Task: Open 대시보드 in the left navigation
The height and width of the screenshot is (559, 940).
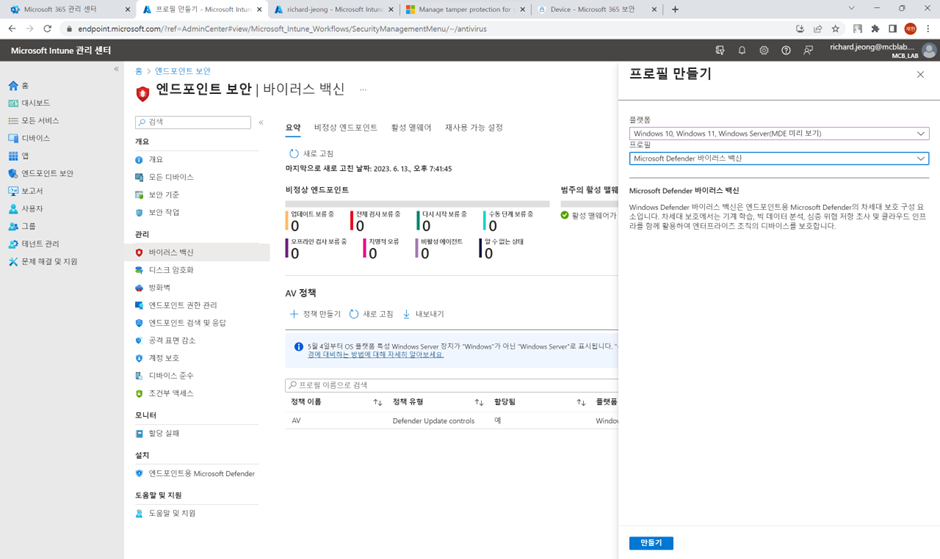Action: [29, 103]
